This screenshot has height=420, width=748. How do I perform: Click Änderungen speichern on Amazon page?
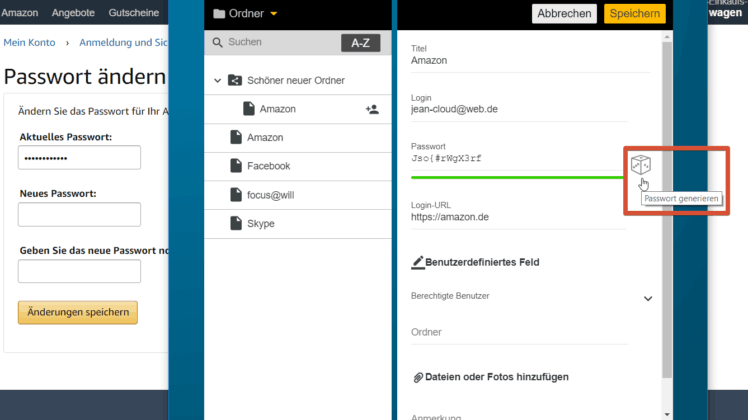(x=78, y=312)
